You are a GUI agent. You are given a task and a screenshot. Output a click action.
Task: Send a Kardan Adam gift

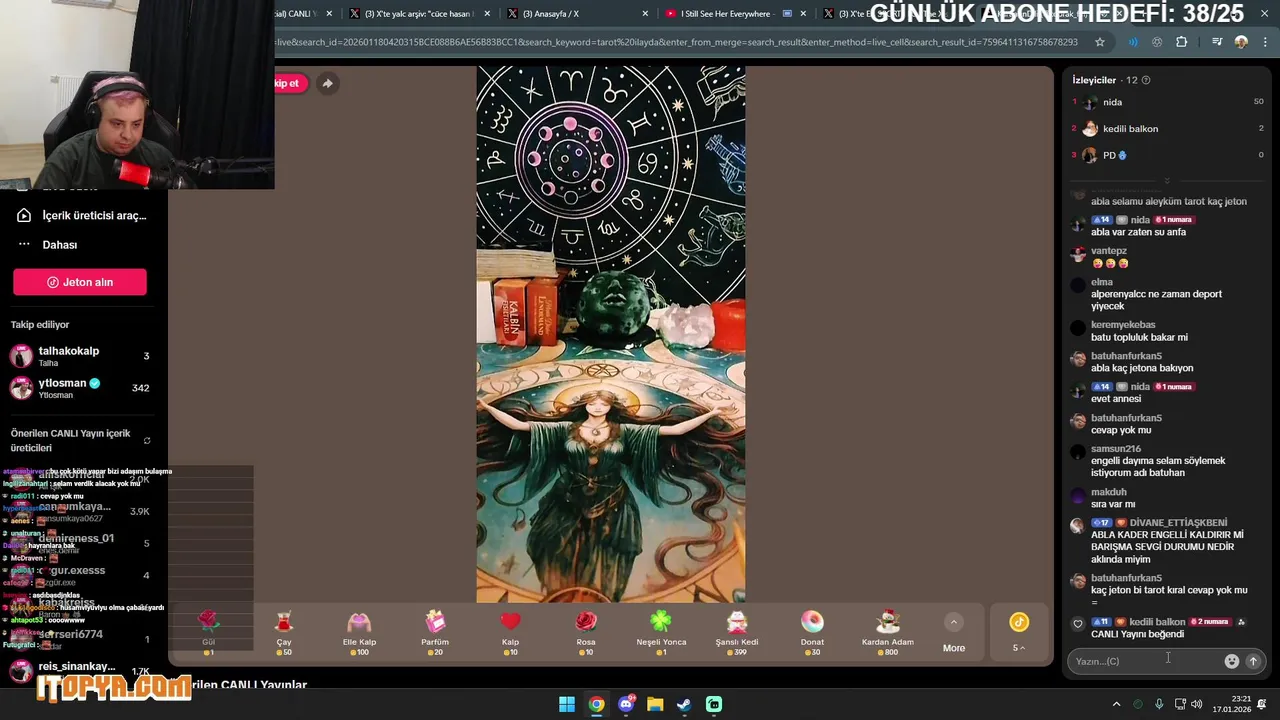pyautogui.click(x=888, y=632)
